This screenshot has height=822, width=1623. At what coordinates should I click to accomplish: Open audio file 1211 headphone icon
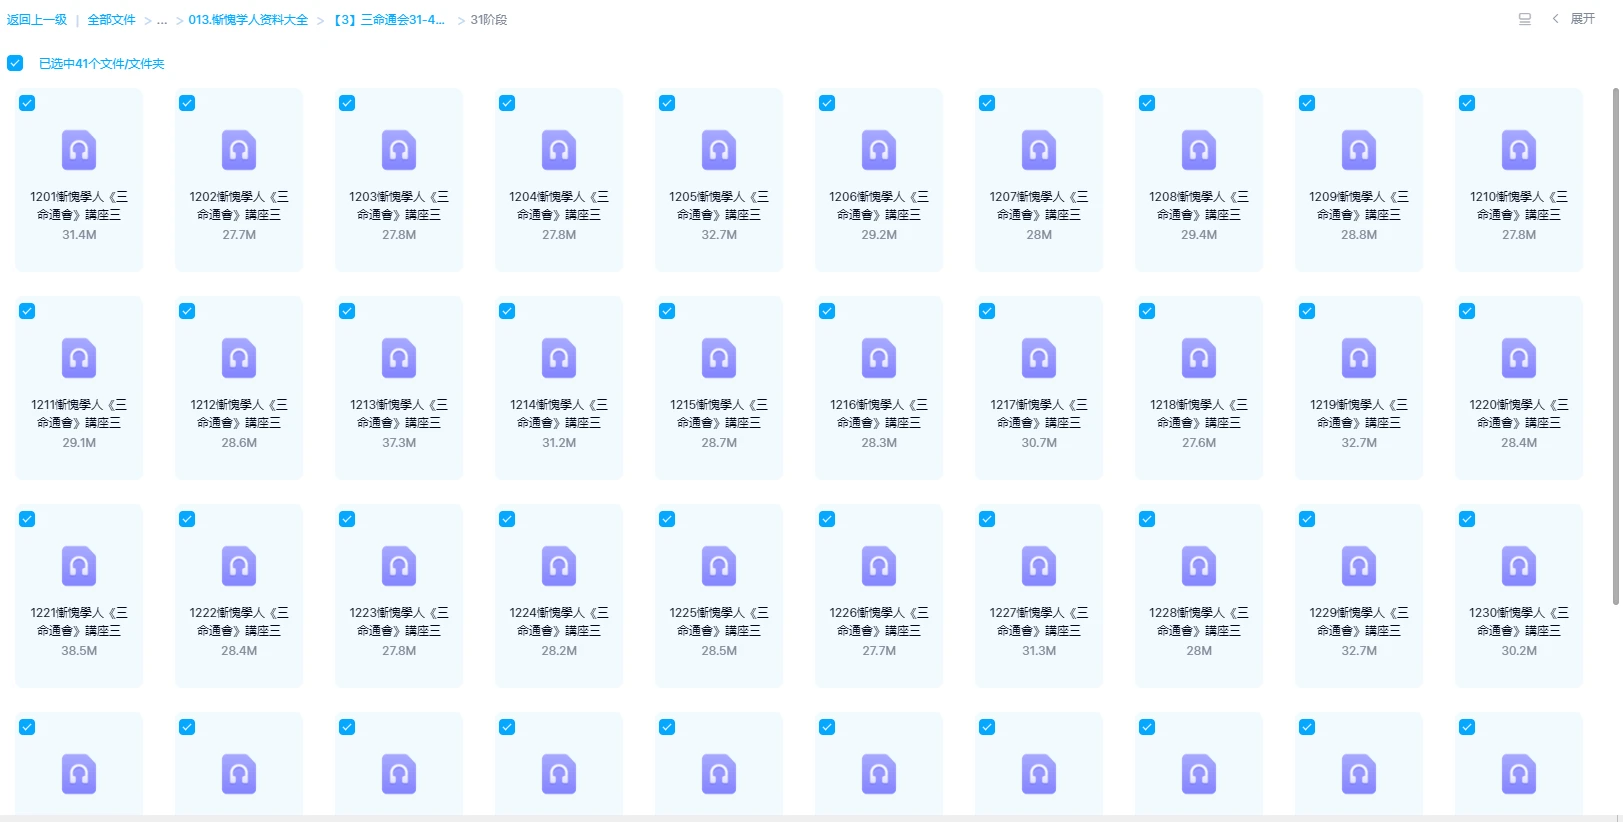79,358
